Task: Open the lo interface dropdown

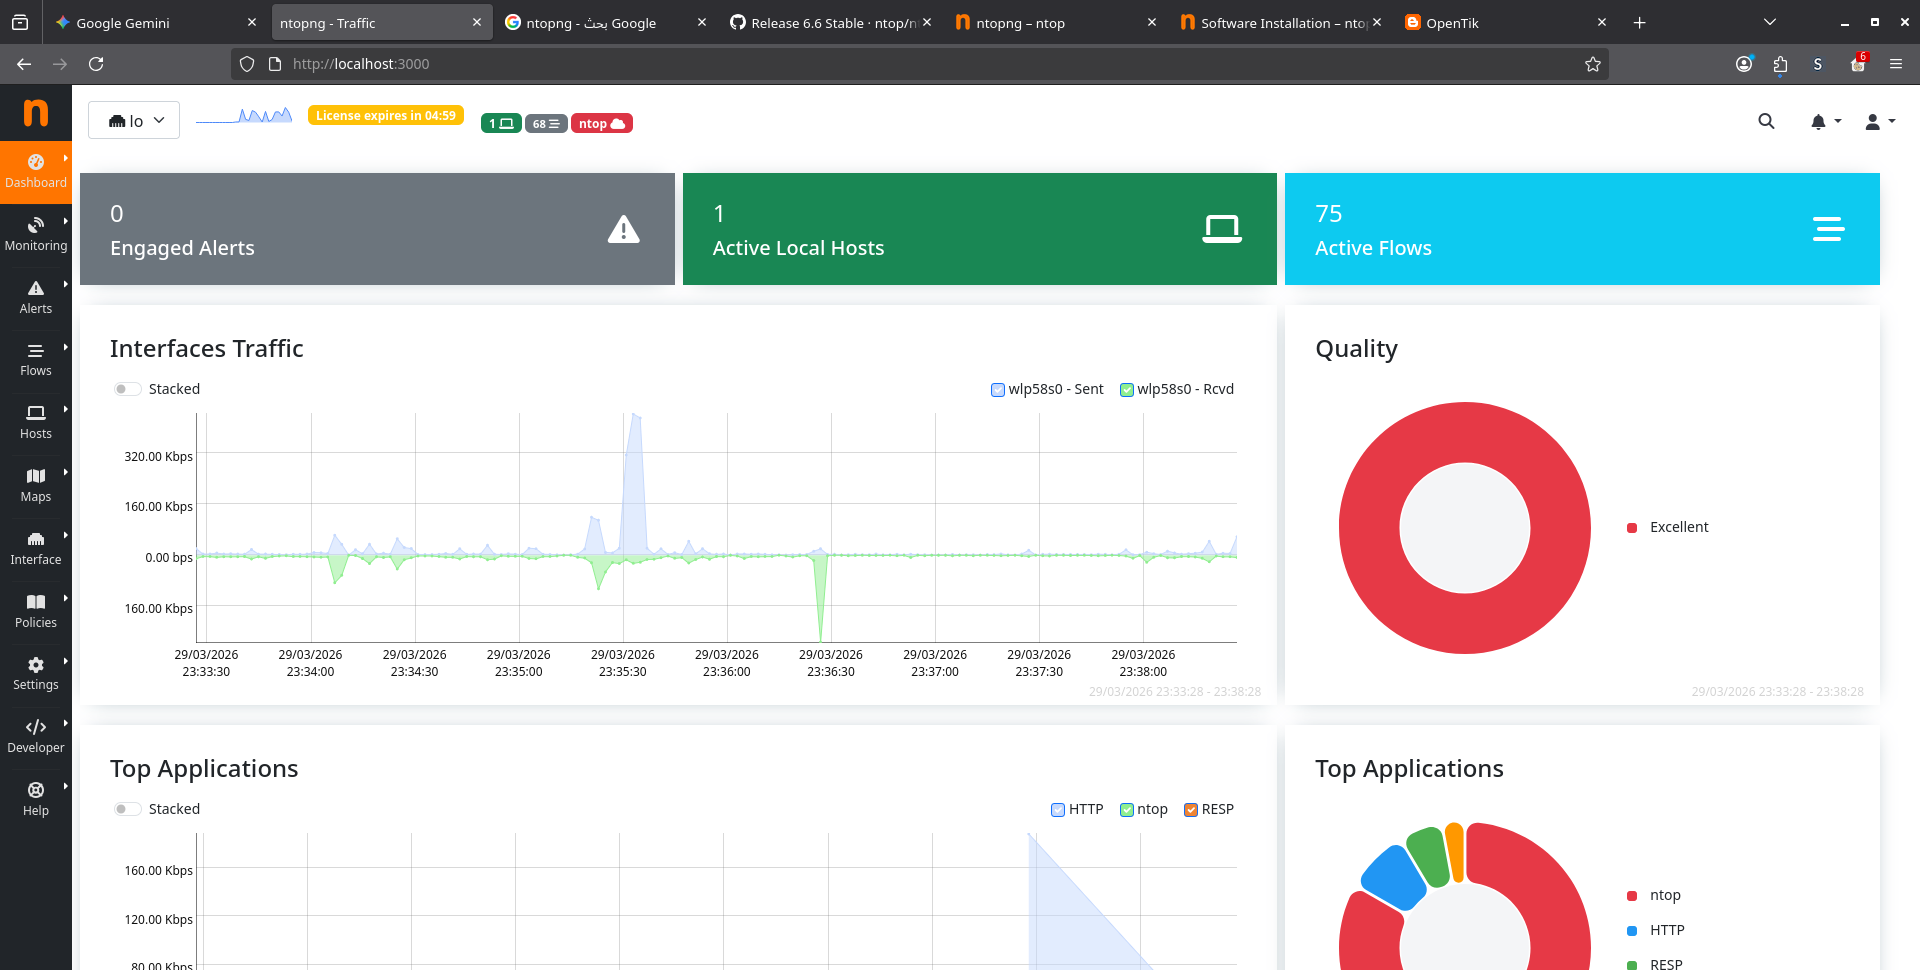Action: coord(134,121)
